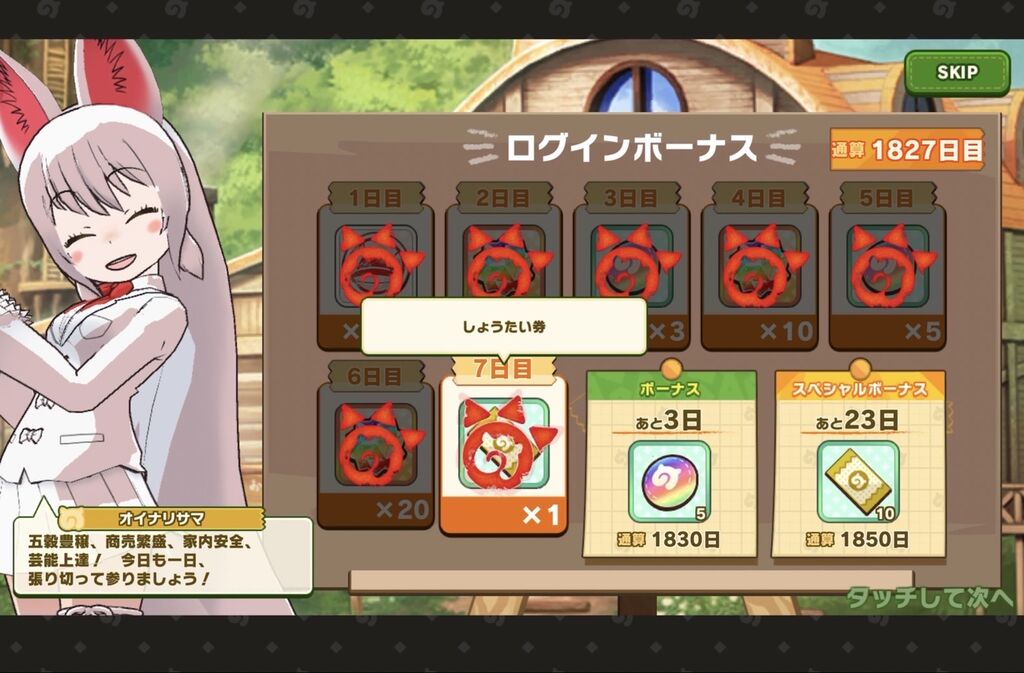Click the green SKIP button

tap(957, 72)
